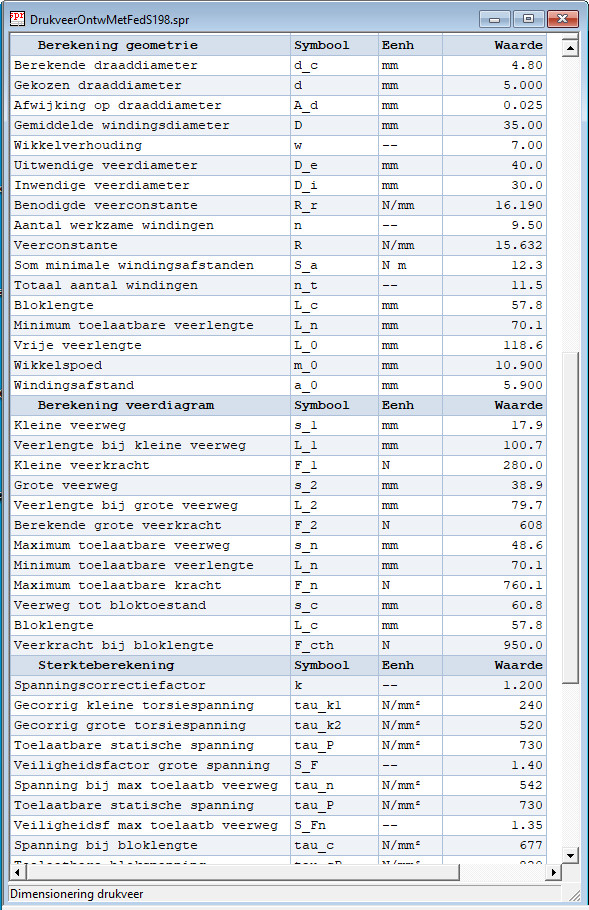
Task: Click the vertical scrollbar down arrow
Action: (570, 855)
